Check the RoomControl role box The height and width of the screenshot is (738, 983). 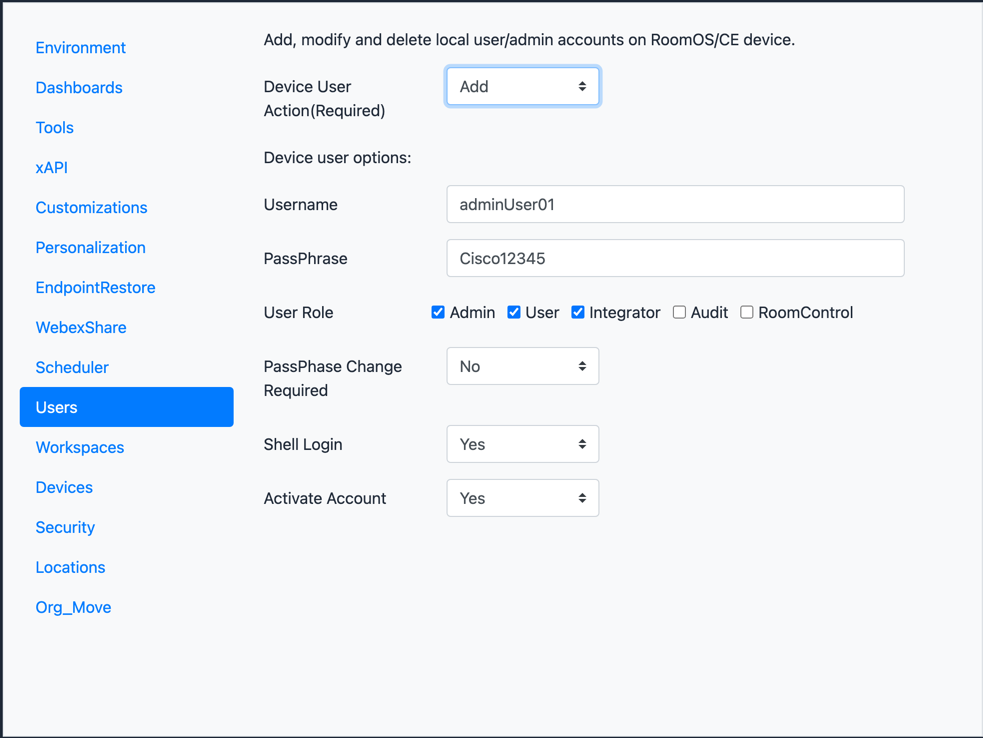click(747, 312)
